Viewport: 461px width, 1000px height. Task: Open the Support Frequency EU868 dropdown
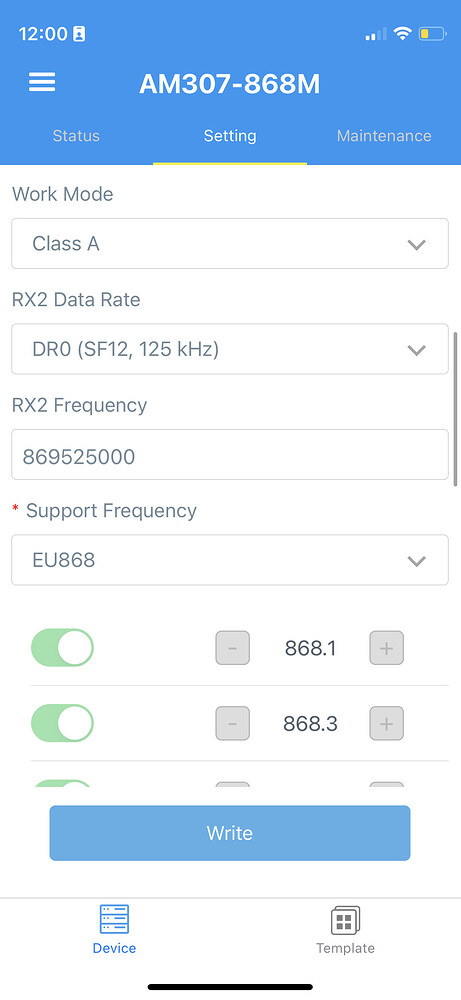(230, 560)
